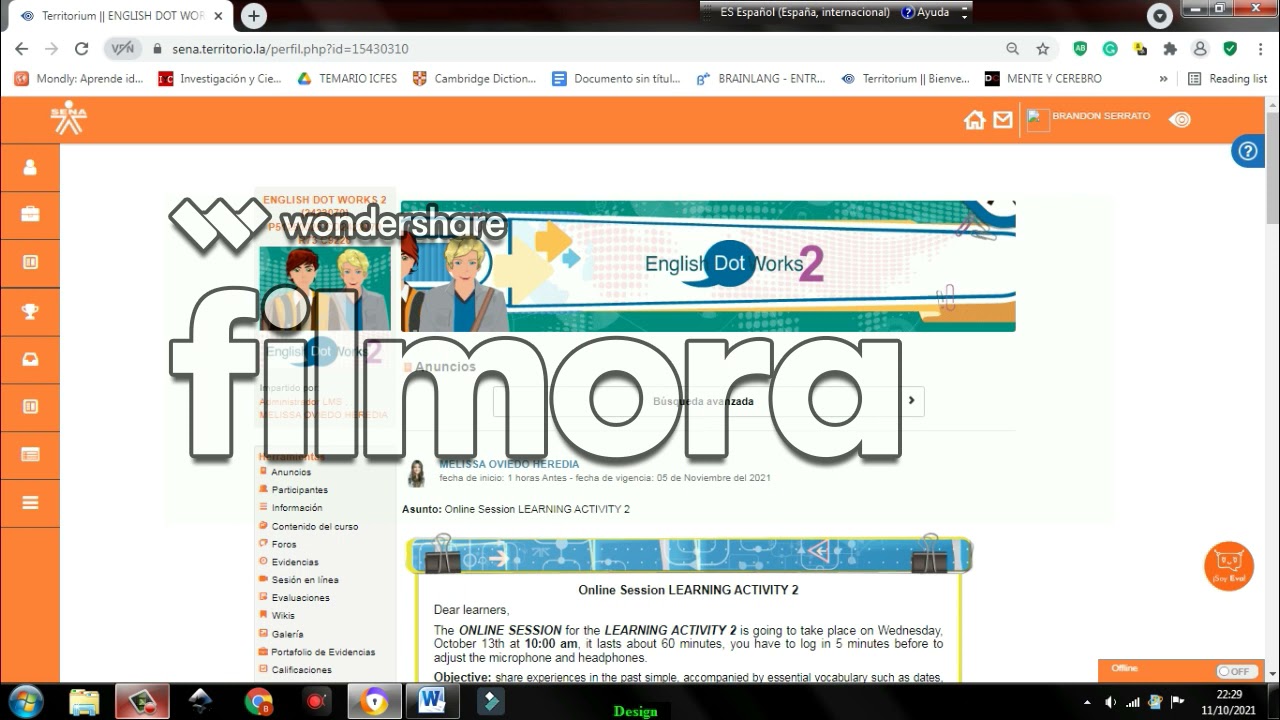Open the green shield extension icon
Screen dimensions: 1280x720
(x=1230, y=48)
